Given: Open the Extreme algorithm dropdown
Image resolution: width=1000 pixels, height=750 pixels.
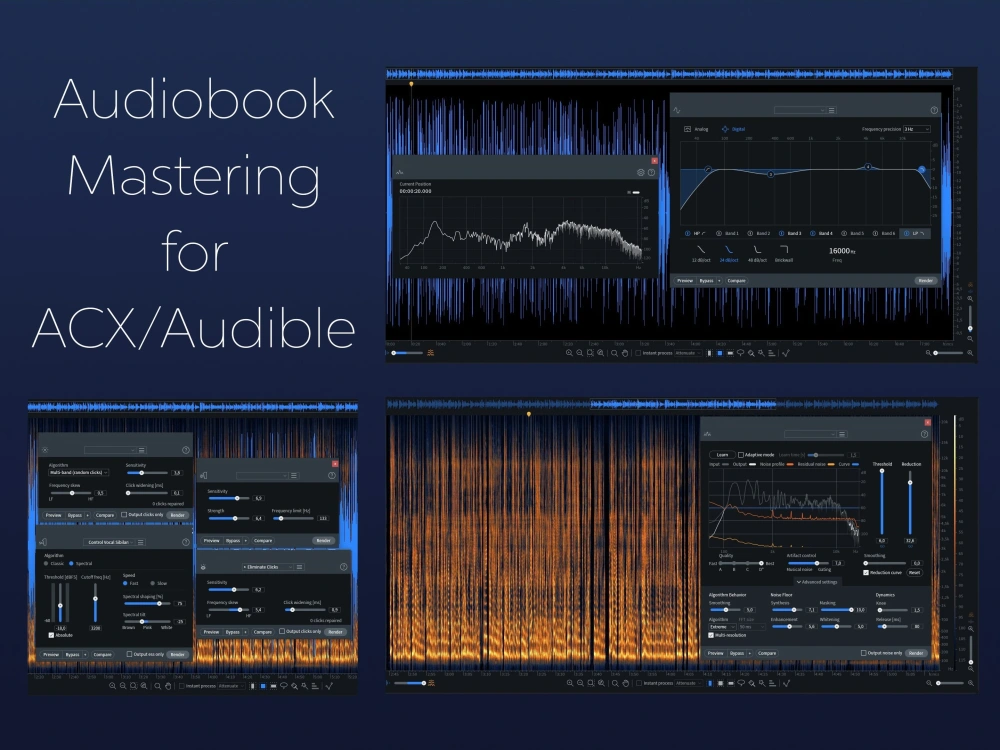Looking at the screenshot, I should coord(723,627).
